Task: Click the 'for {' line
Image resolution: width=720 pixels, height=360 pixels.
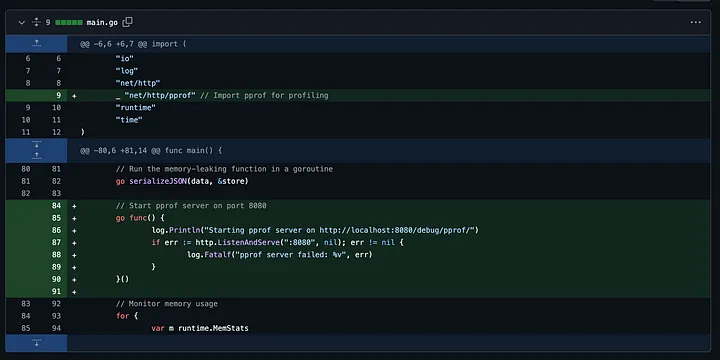Action: coord(127,316)
